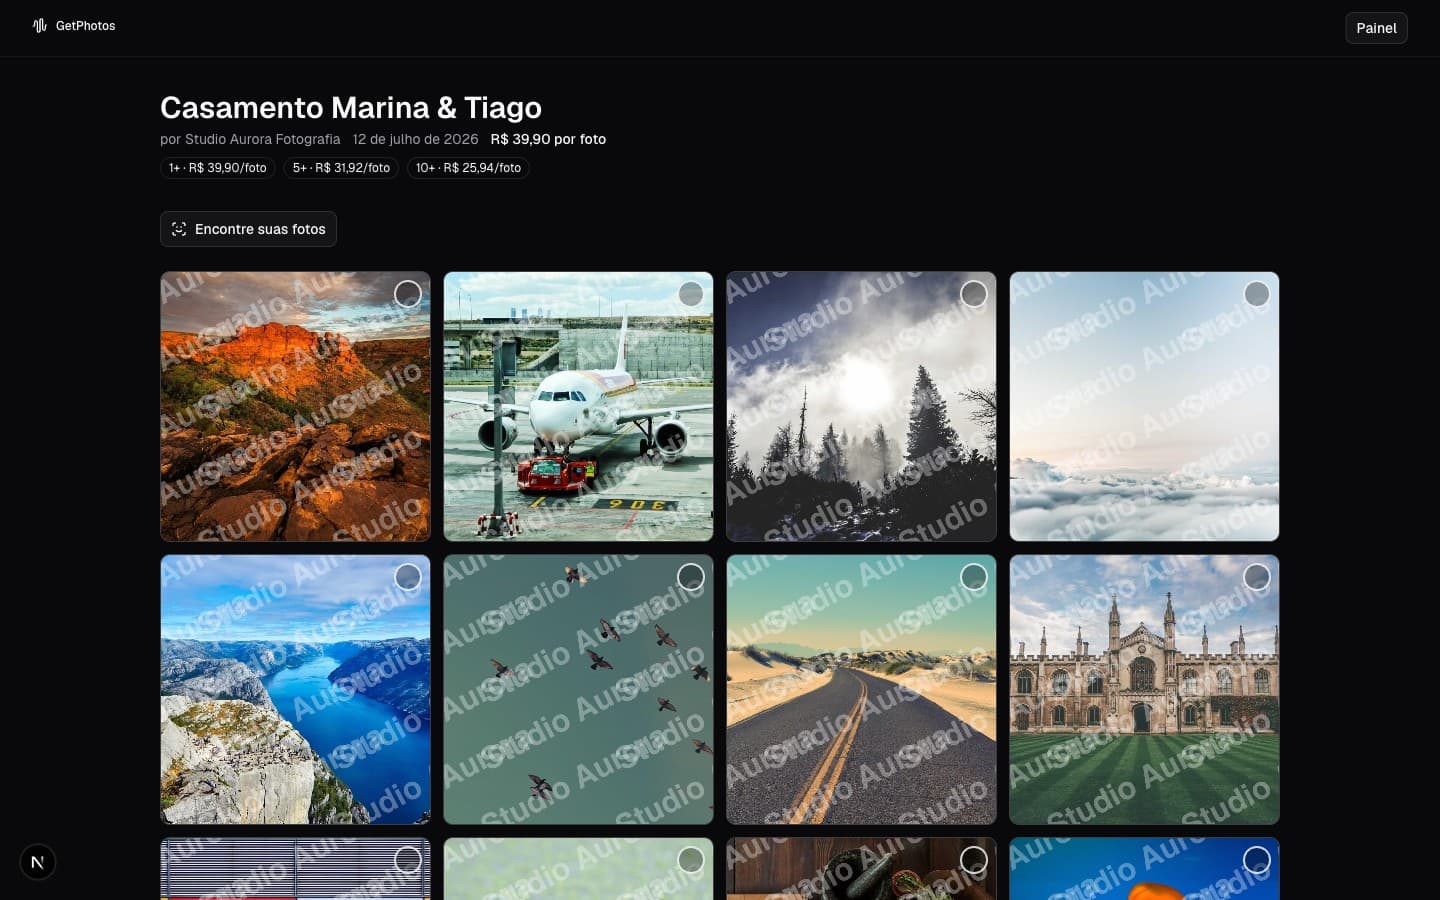The height and width of the screenshot is (900, 1440).
Task: Open the Next.js dev tools badge
Action: [38, 862]
